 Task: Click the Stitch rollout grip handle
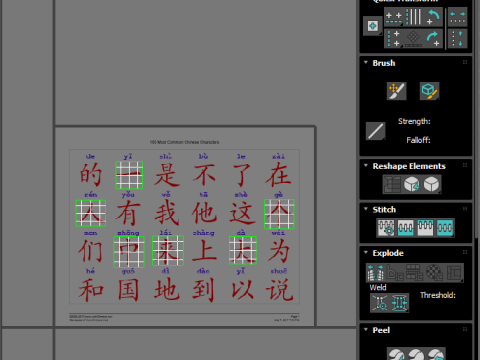pyautogui.click(x=465, y=209)
